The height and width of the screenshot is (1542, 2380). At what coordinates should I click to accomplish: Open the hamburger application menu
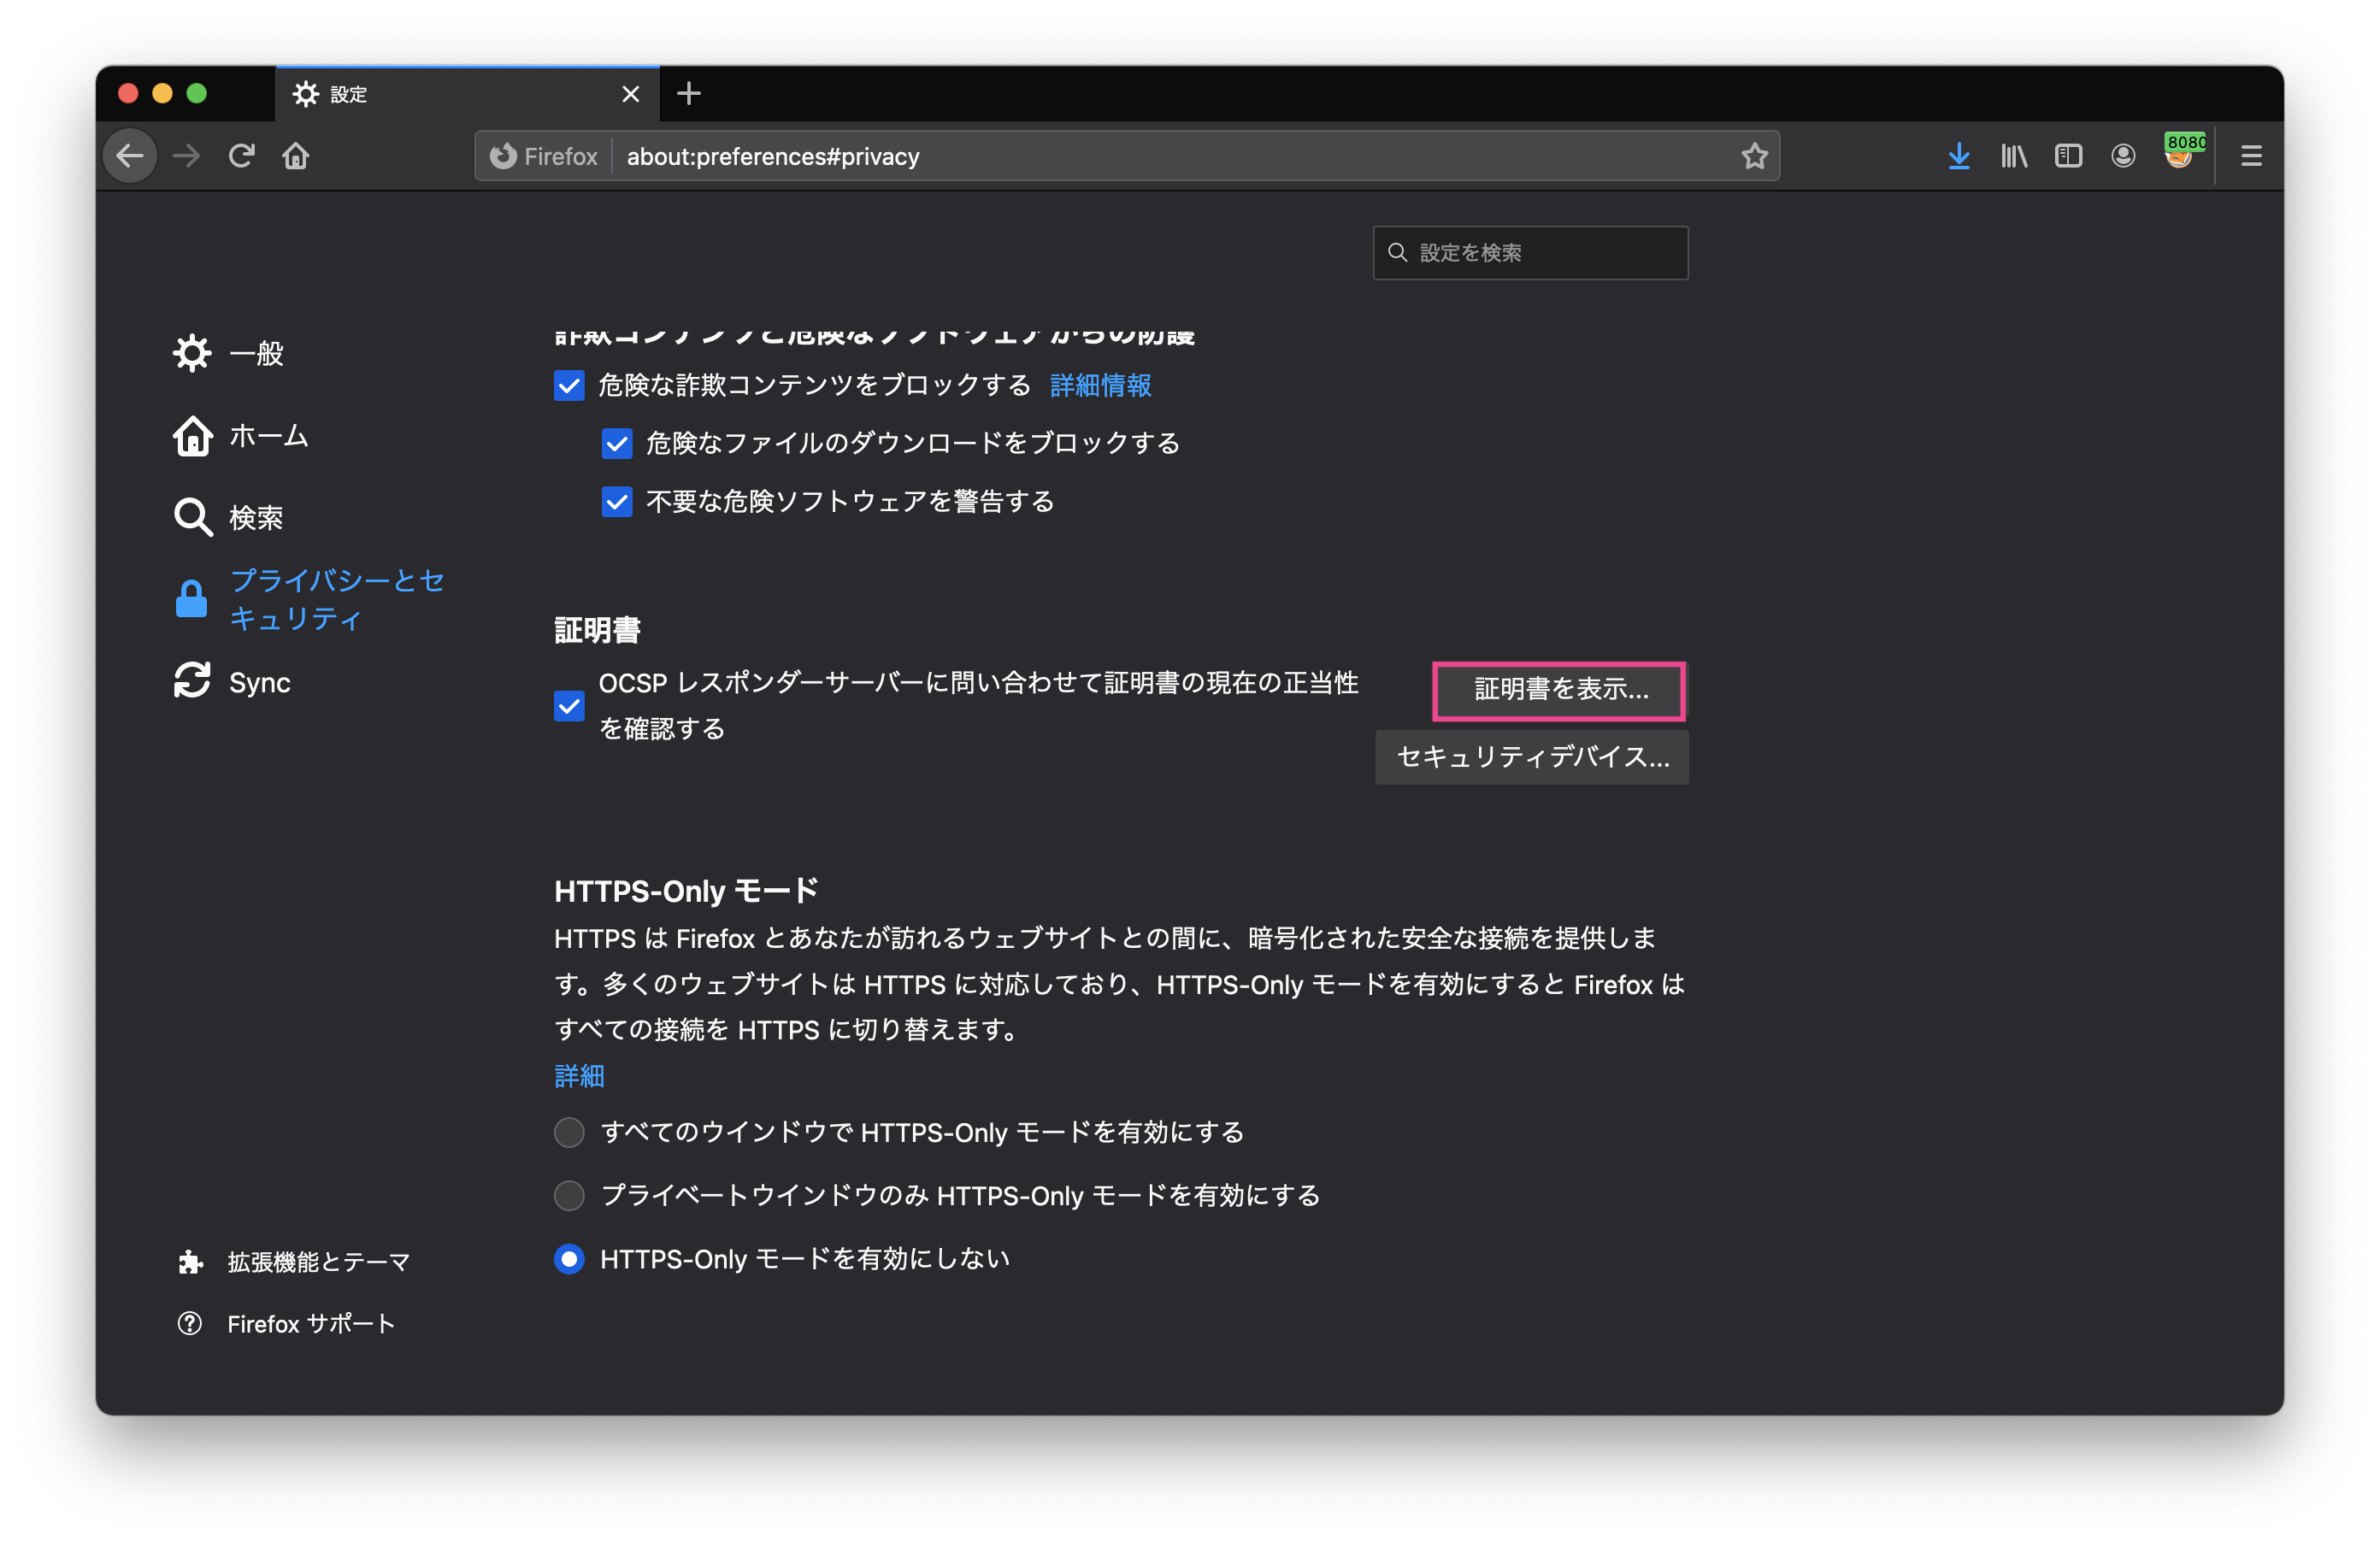2251,156
